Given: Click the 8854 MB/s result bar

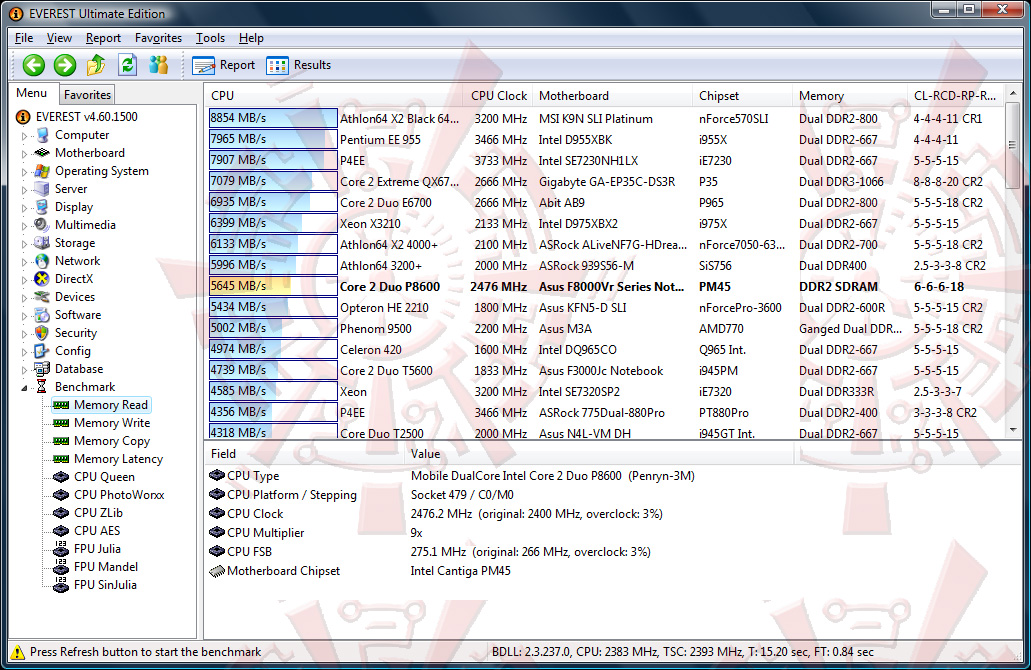Looking at the screenshot, I should (x=273, y=118).
